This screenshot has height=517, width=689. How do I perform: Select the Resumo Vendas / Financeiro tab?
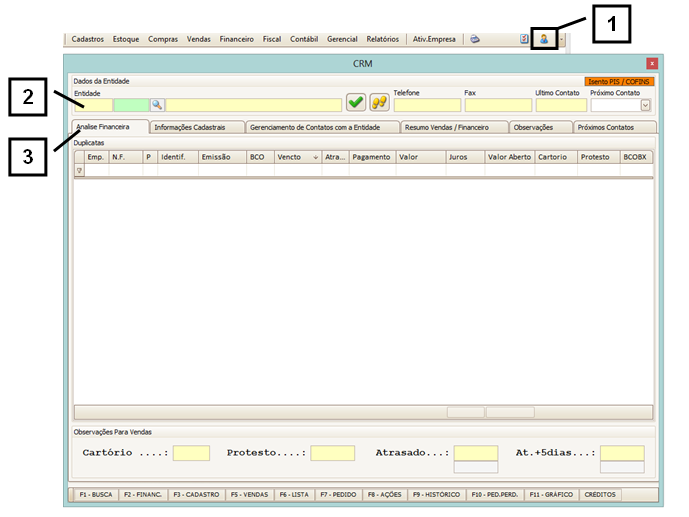[x=453, y=127]
